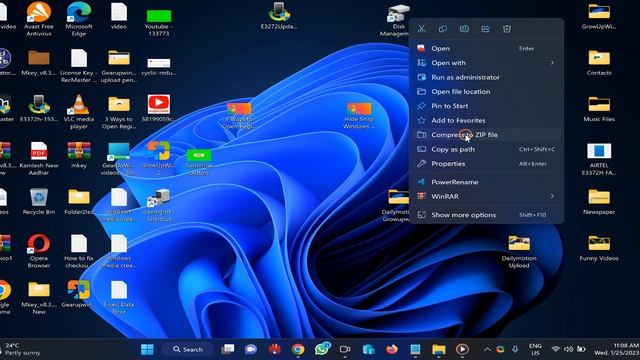This screenshot has height=360, width=640.
Task: Open Properties from context menu
Action: pyautogui.click(x=486, y=164)
